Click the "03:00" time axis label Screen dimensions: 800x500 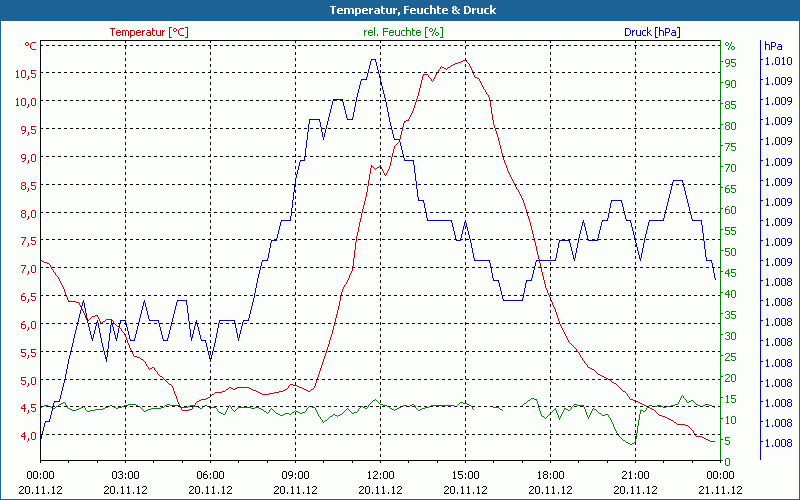click(x=126, y=476)
